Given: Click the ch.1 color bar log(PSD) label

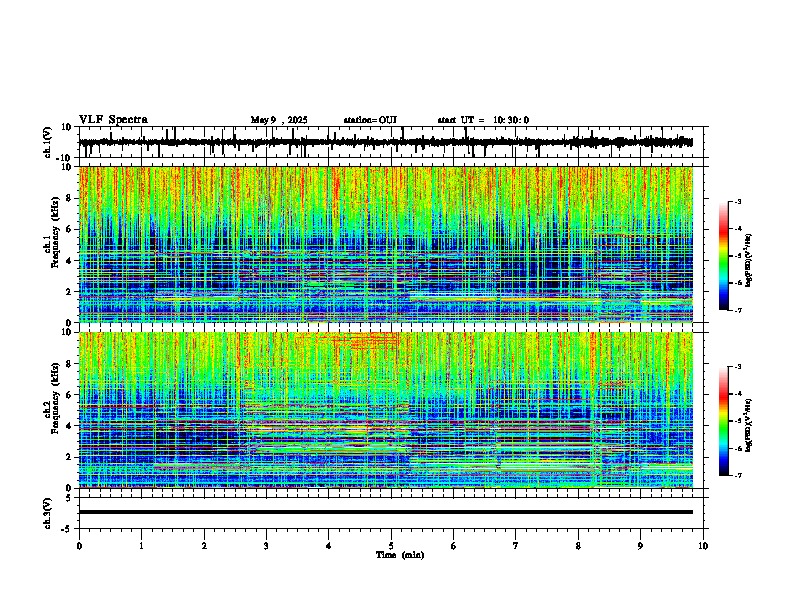Looking at the screenshot, I should pyautogui.click(x=748, y=261).
